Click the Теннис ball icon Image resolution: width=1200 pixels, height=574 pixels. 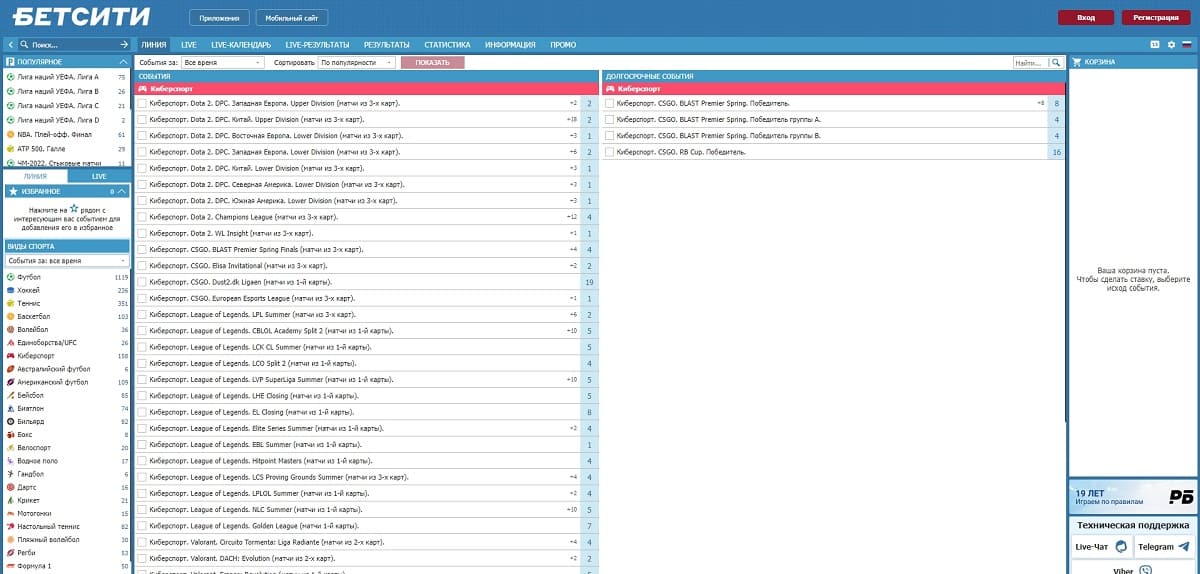click(11, 303)
